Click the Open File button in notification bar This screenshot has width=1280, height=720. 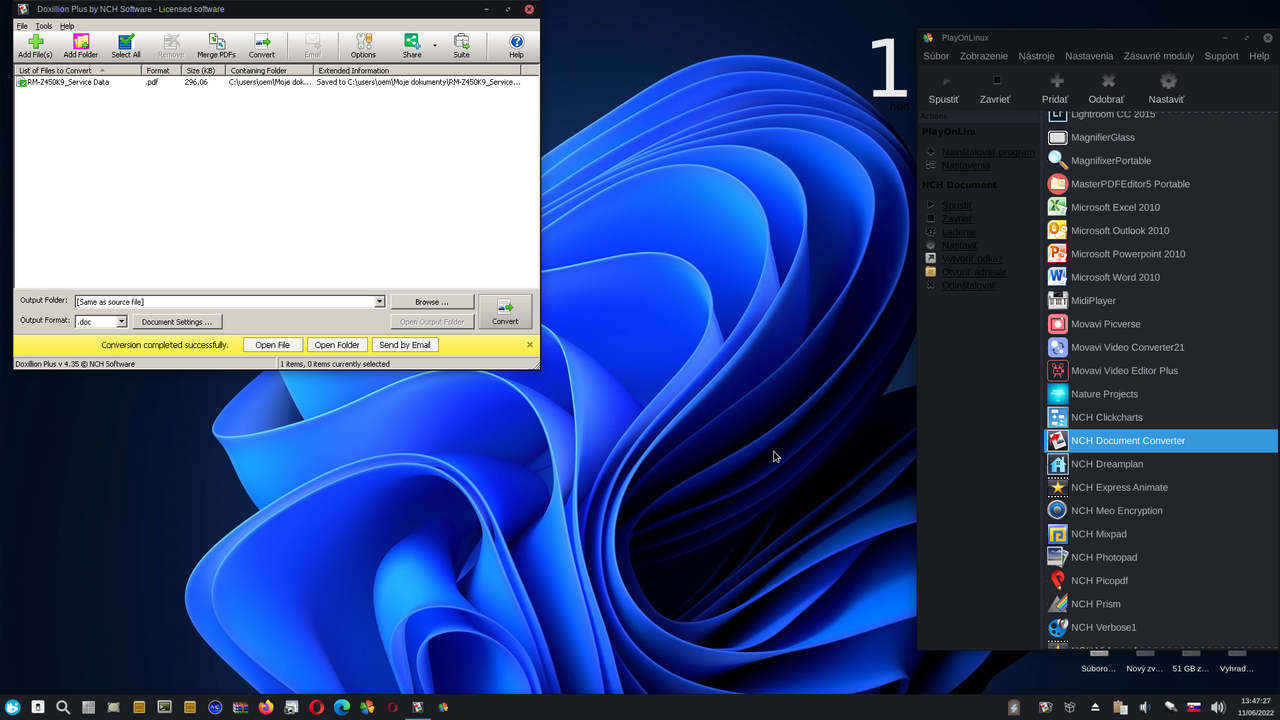click(272, 345)
